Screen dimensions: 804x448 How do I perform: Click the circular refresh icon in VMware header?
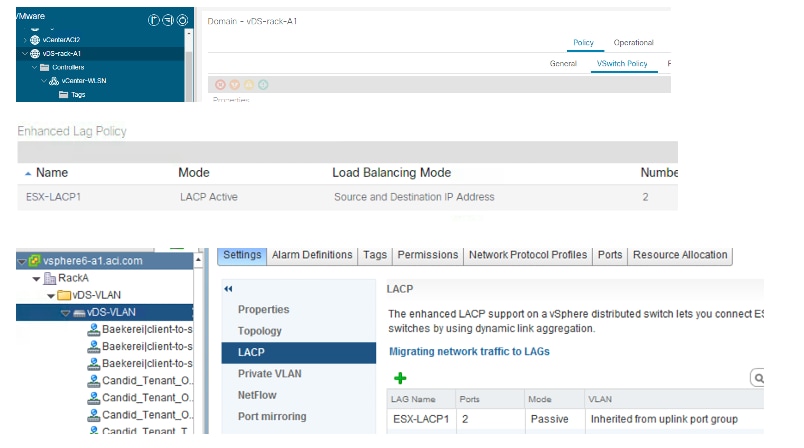[x=183, y=20]
